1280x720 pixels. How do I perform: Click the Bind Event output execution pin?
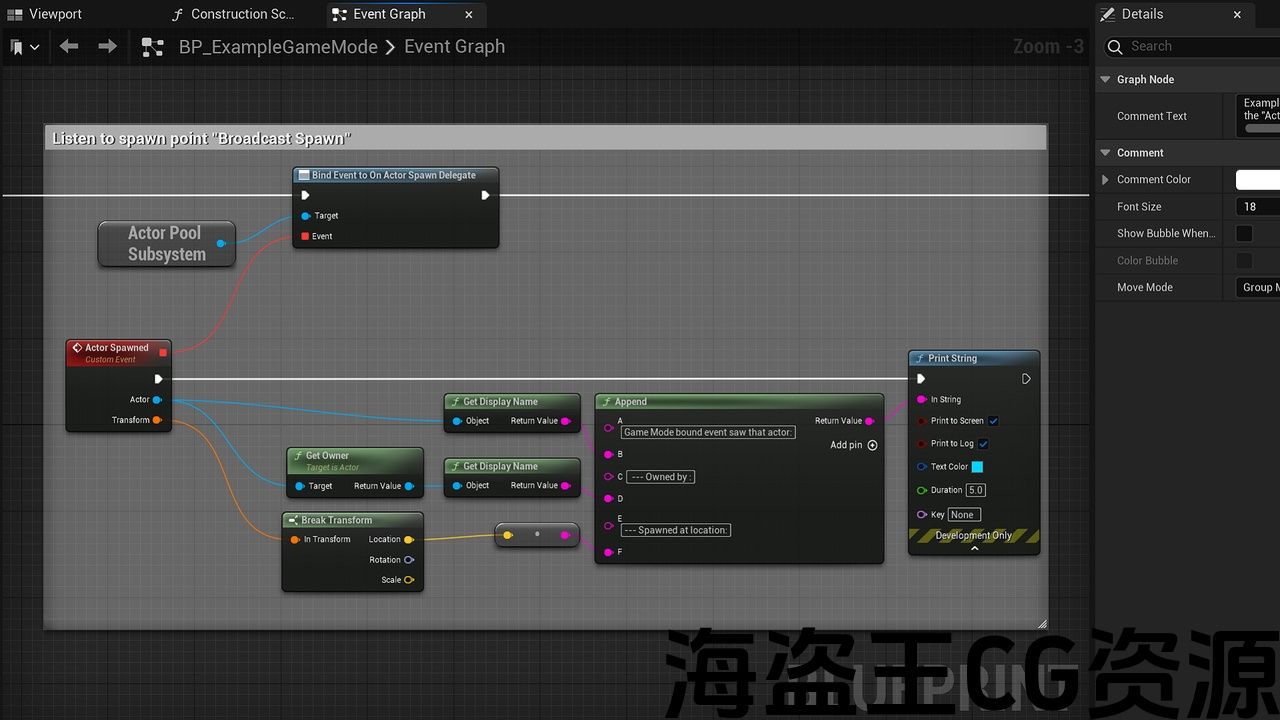click(x=485, y=195)
